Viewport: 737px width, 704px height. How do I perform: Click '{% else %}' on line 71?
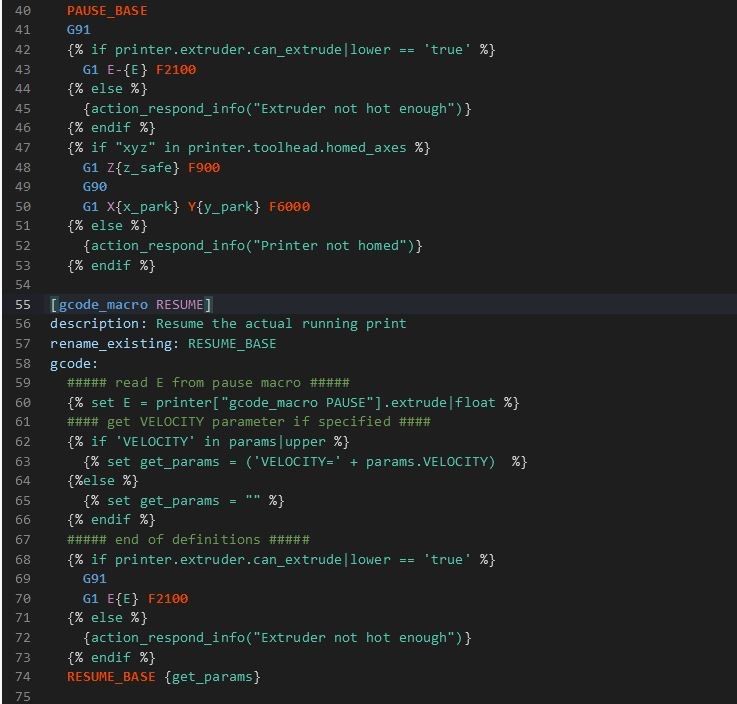point(107,618)
